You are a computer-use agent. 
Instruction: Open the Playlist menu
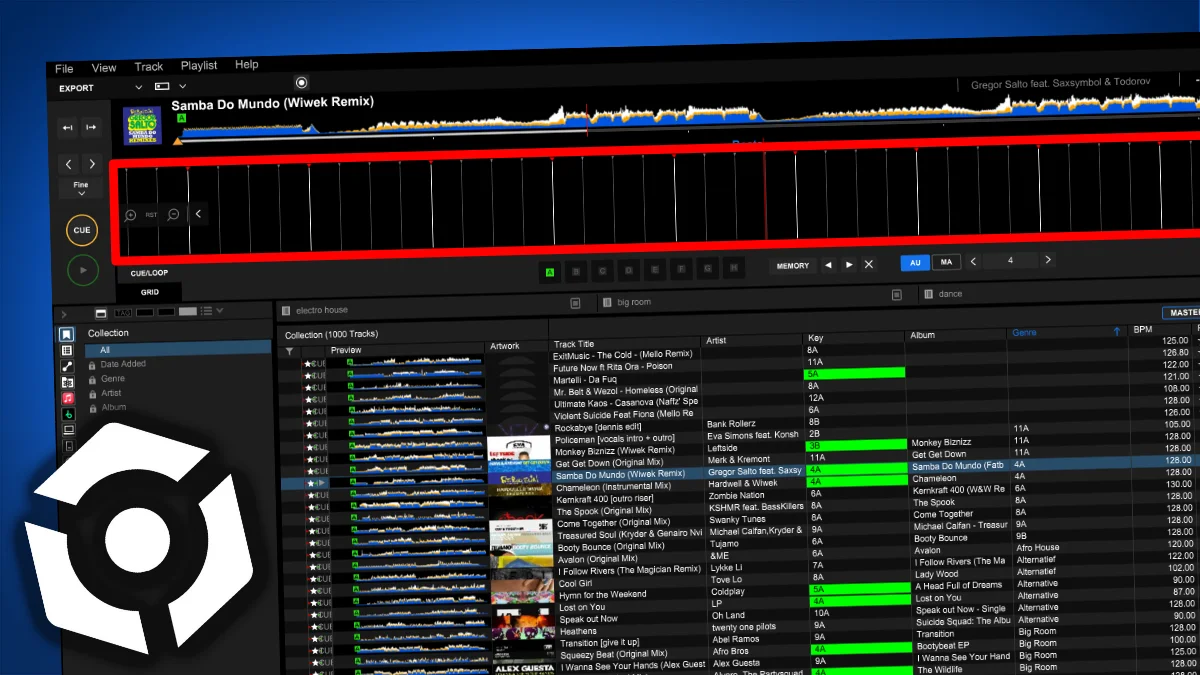199,66
